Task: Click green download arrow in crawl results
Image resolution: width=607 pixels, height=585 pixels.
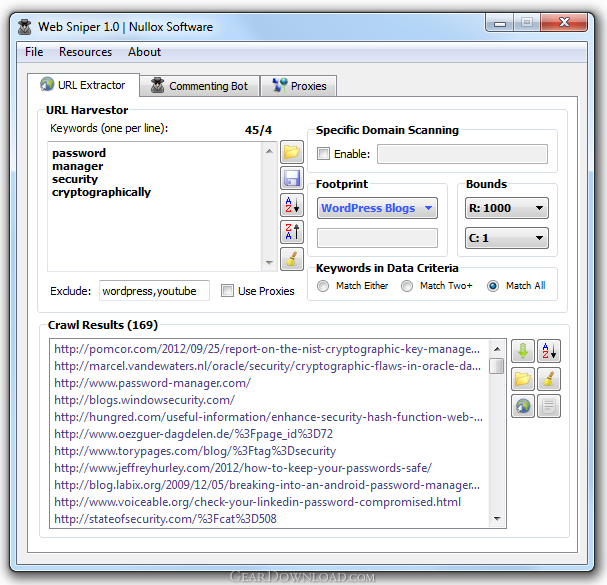Action: (523, 351)
